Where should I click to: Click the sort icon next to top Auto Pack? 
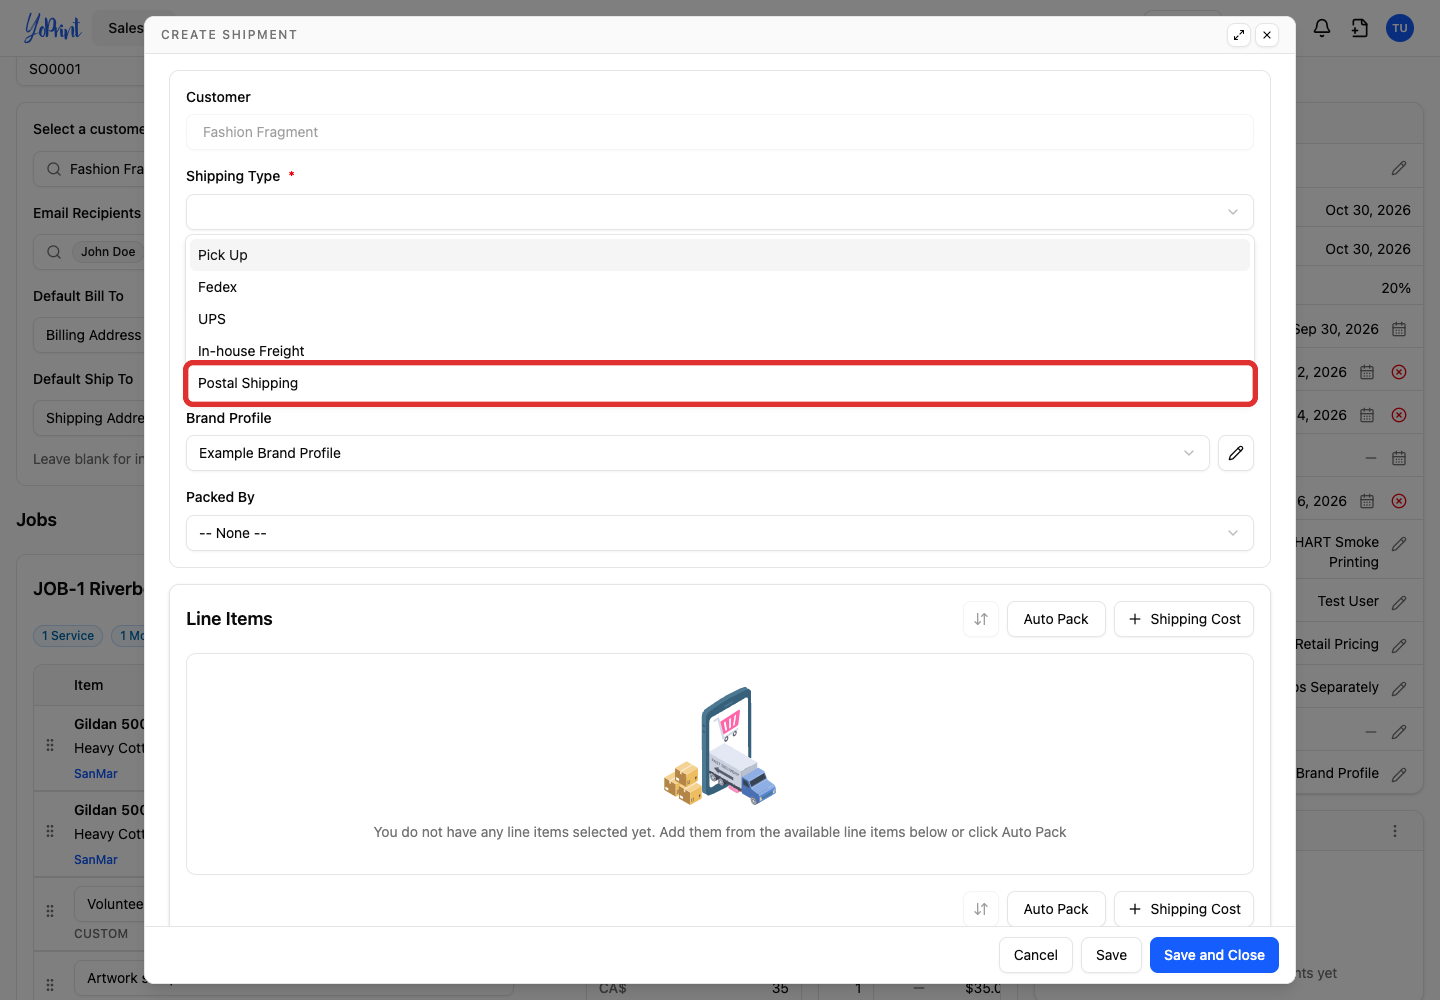(x=981, y=619)
